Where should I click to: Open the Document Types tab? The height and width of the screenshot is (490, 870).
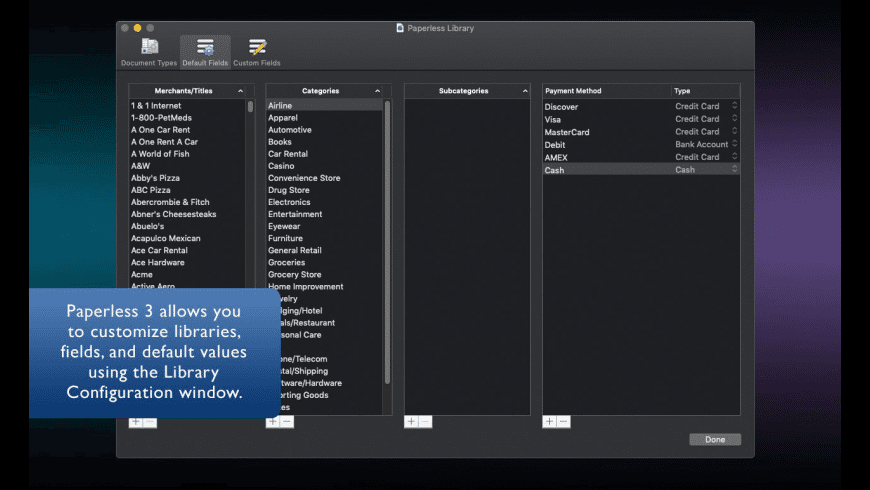pos(149,53)
